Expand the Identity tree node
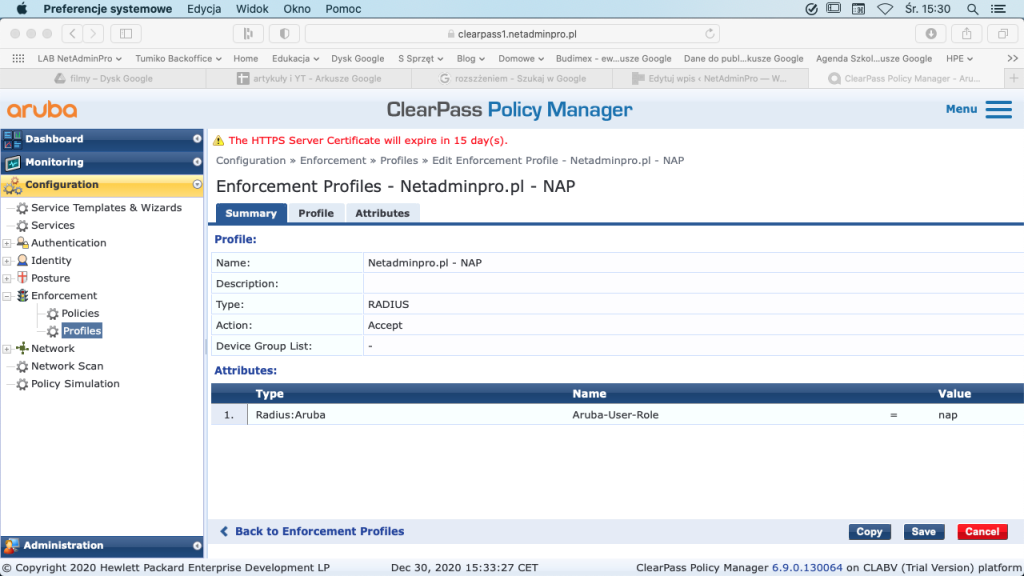This screenshot has width=1024, height=576. pos(7,261)
